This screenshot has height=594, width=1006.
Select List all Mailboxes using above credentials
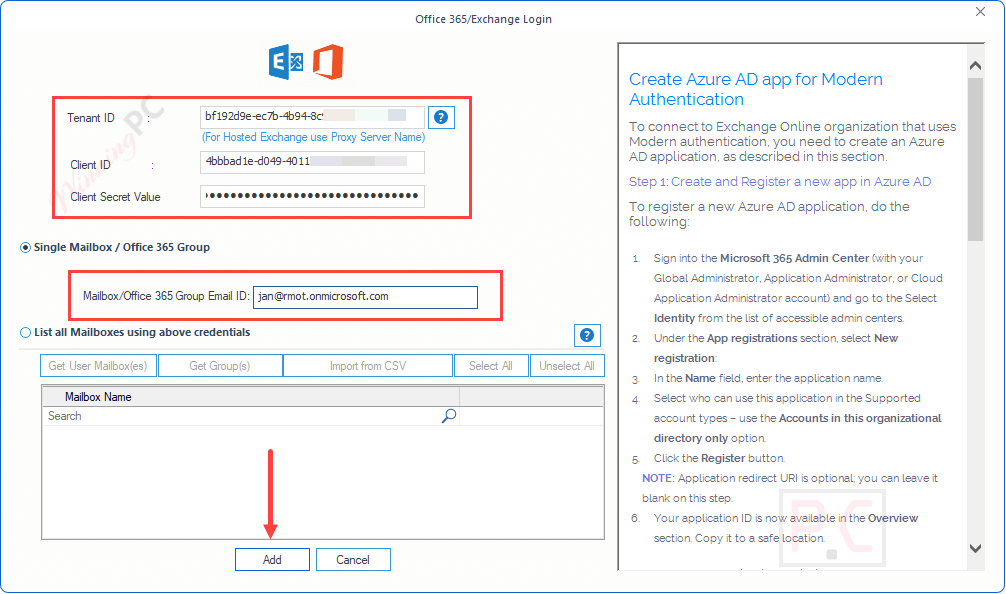(x=25, y=332)
